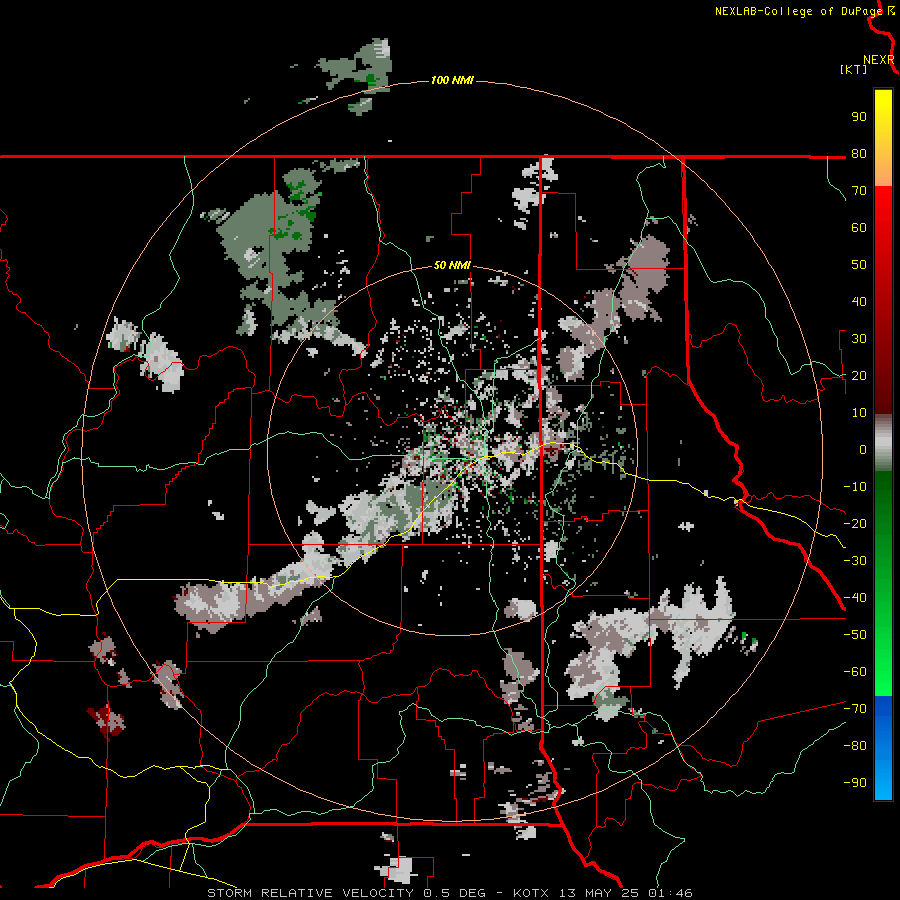Screen dimensions: 900x900
Task: Click the 80 value on the velocity scale
Action: click(859, 154)
